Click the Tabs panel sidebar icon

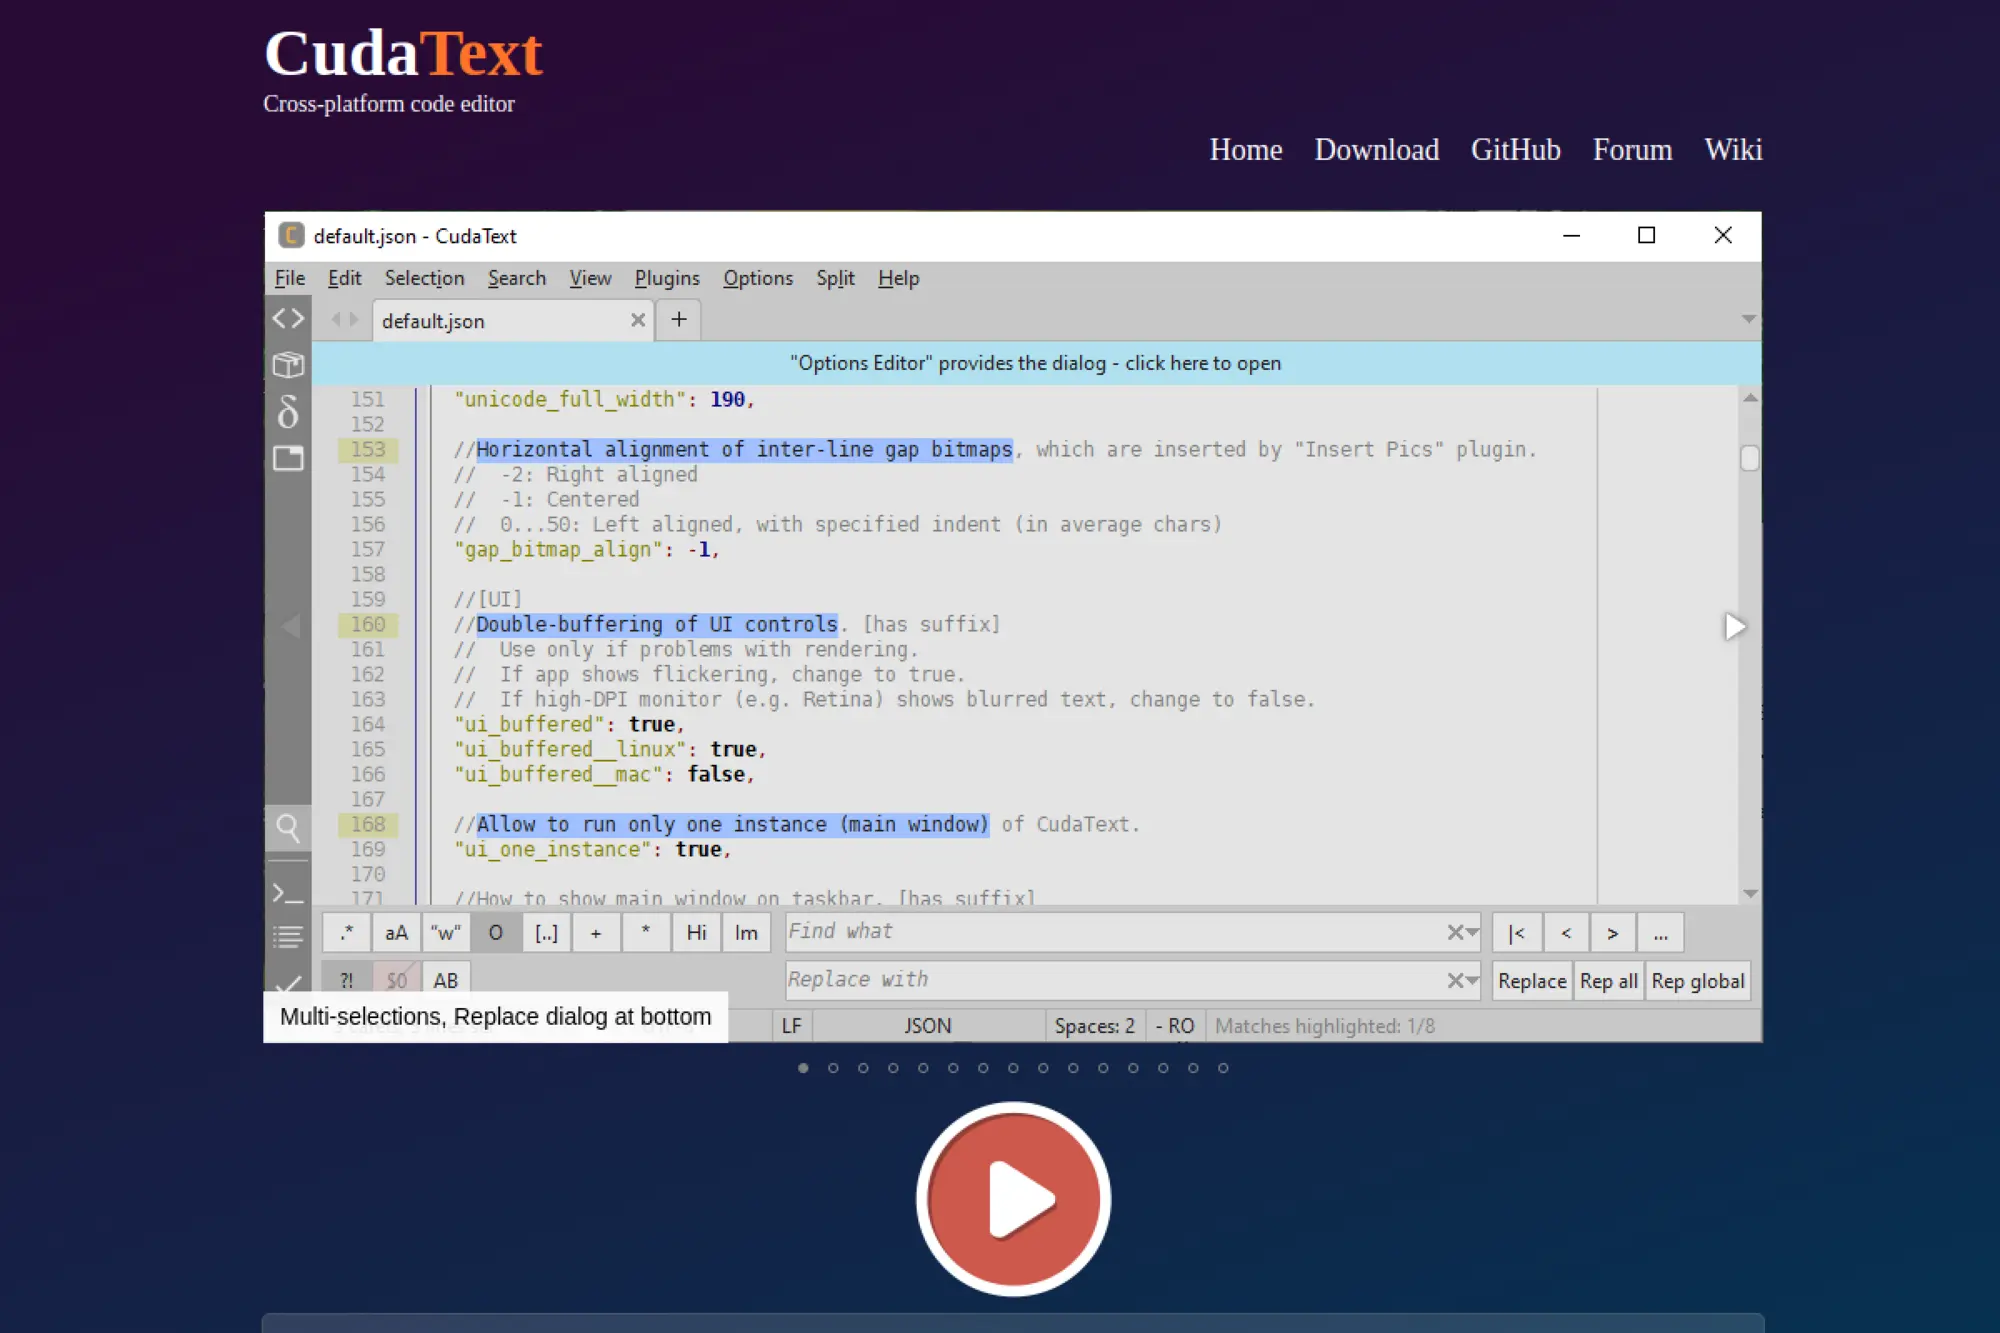click(288, 458)
